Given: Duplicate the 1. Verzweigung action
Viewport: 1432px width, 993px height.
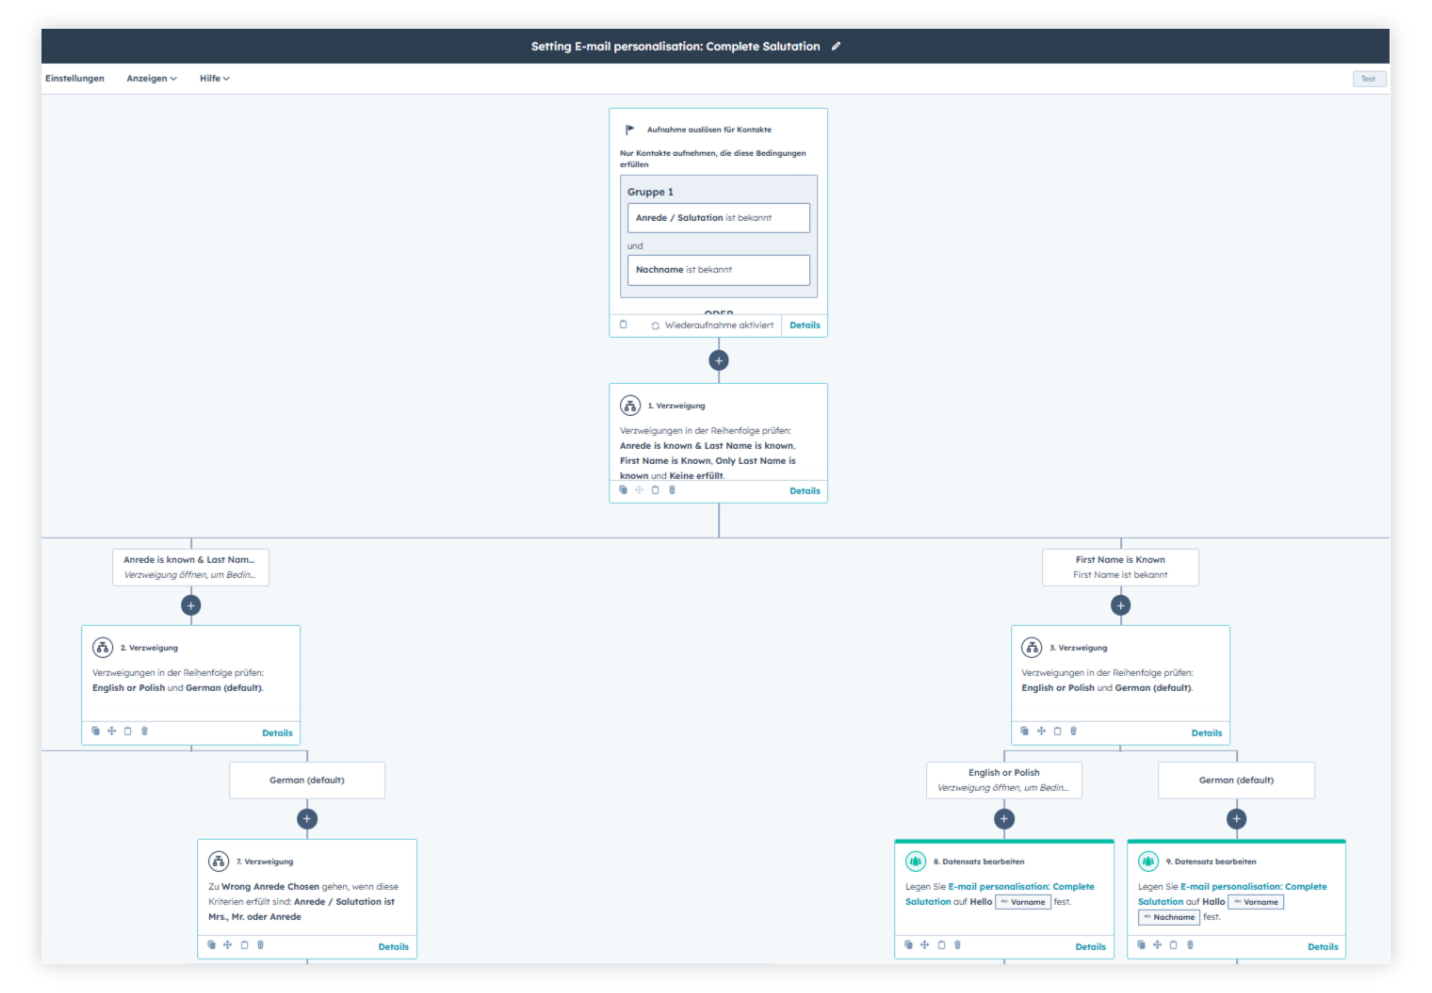Looking at the screenshot, I should point(623,490).
